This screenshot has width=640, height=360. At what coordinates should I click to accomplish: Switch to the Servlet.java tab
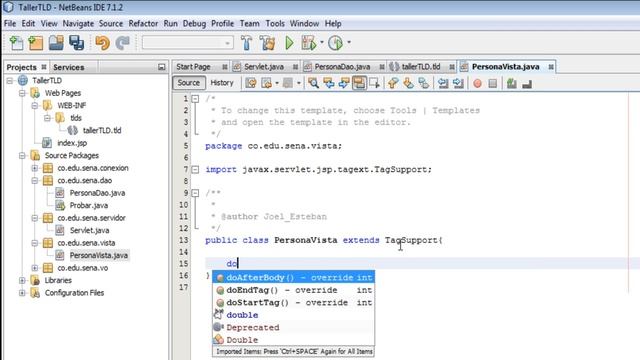263,67
